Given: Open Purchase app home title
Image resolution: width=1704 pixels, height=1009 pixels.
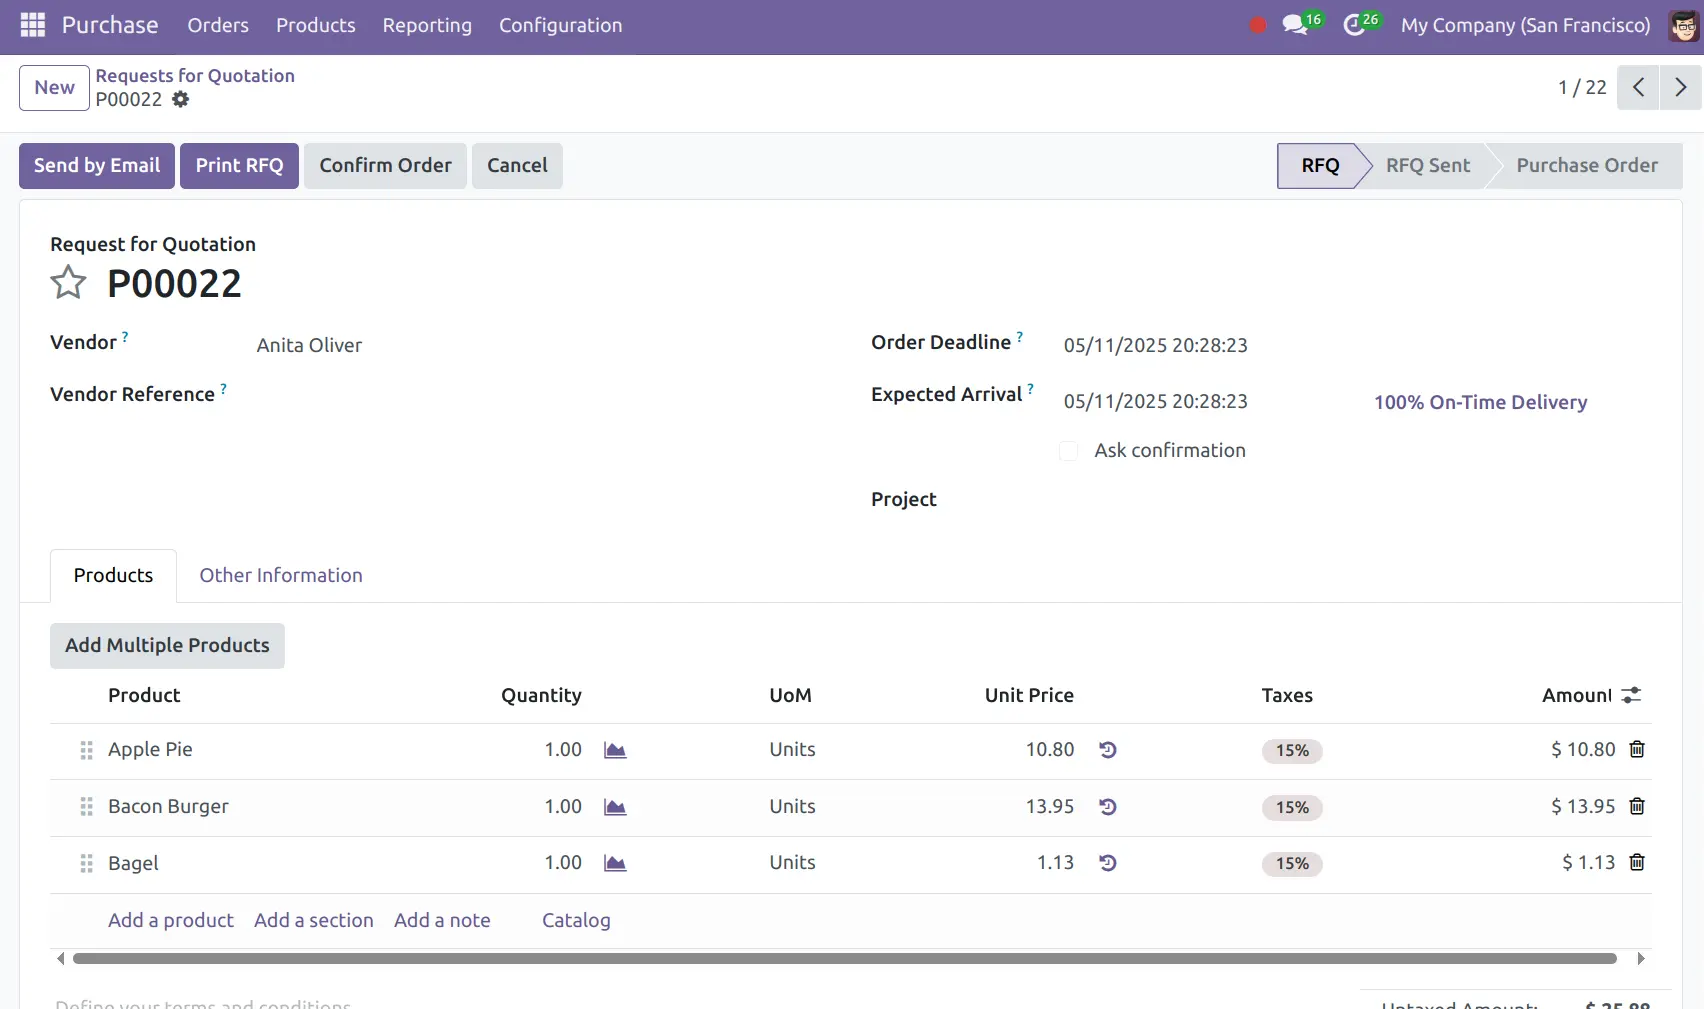Looking at the screenshot, I should (110, 25).
